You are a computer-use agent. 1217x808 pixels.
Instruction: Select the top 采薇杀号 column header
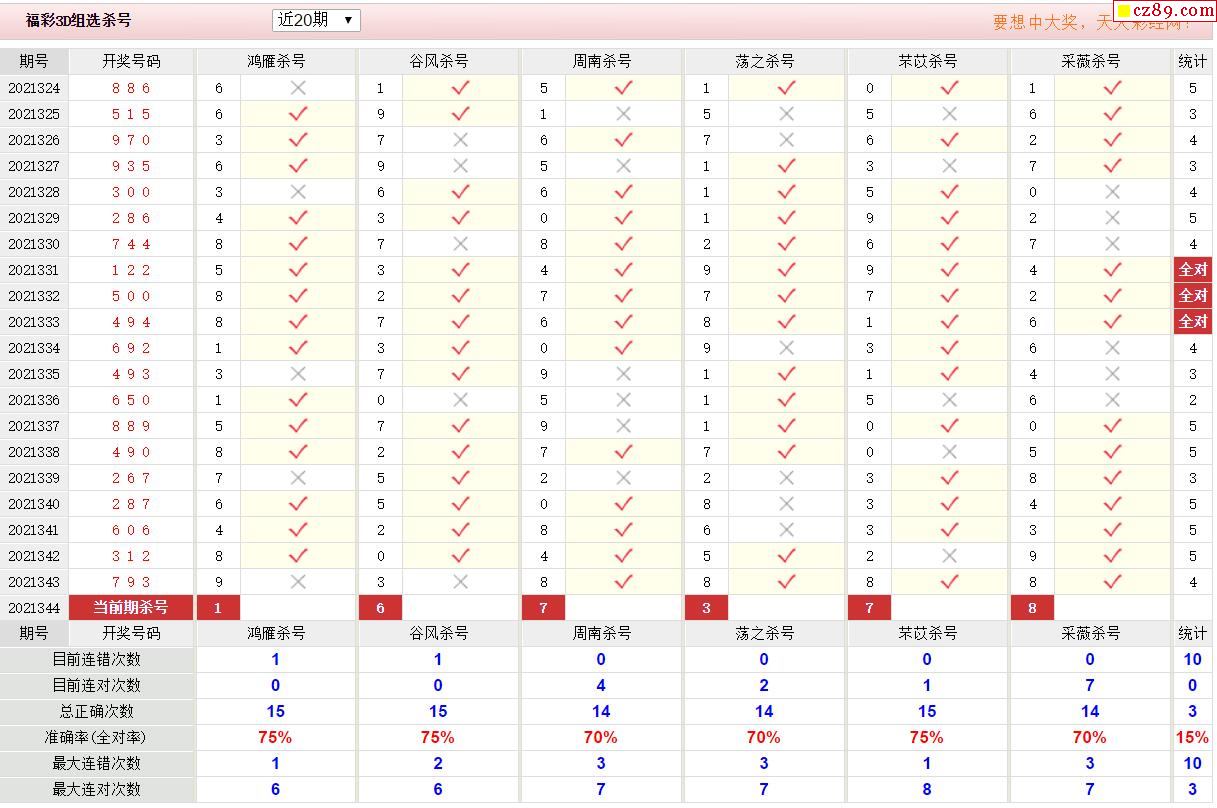[1090, 61]
